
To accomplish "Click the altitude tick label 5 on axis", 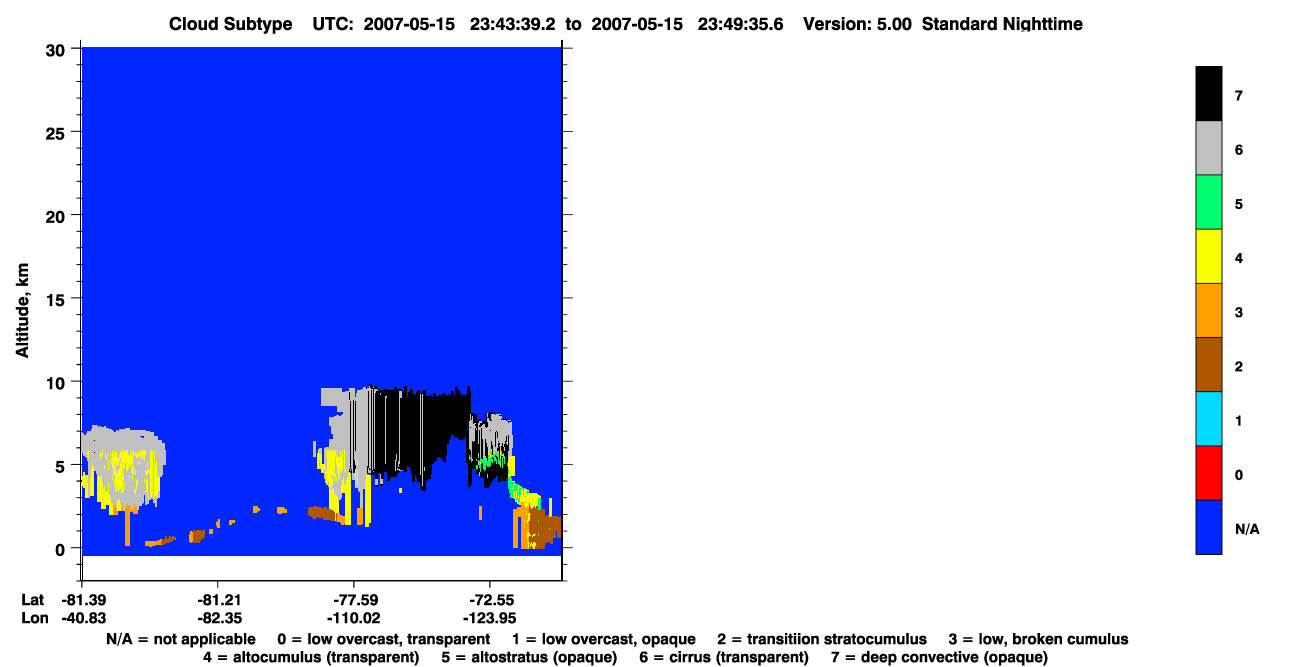I will click(x=61, y=465).
